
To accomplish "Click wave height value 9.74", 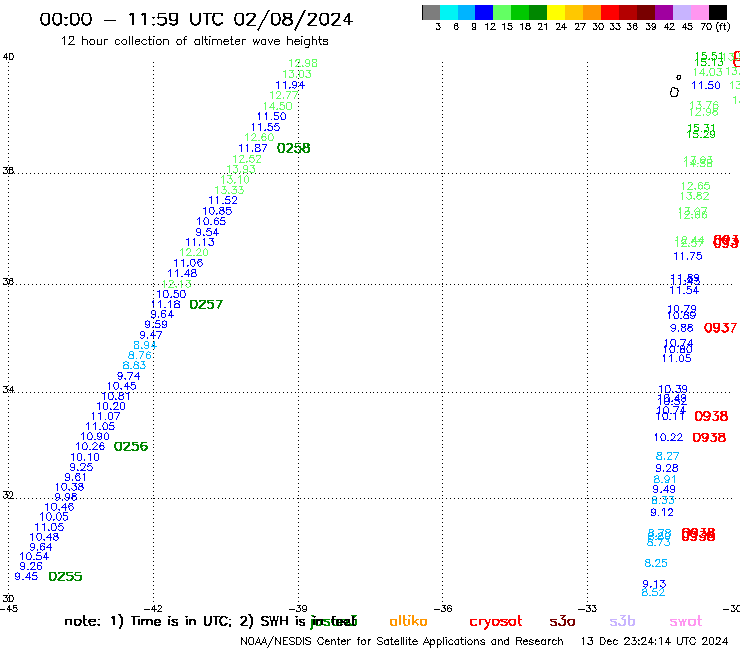I will coord(128,376).
